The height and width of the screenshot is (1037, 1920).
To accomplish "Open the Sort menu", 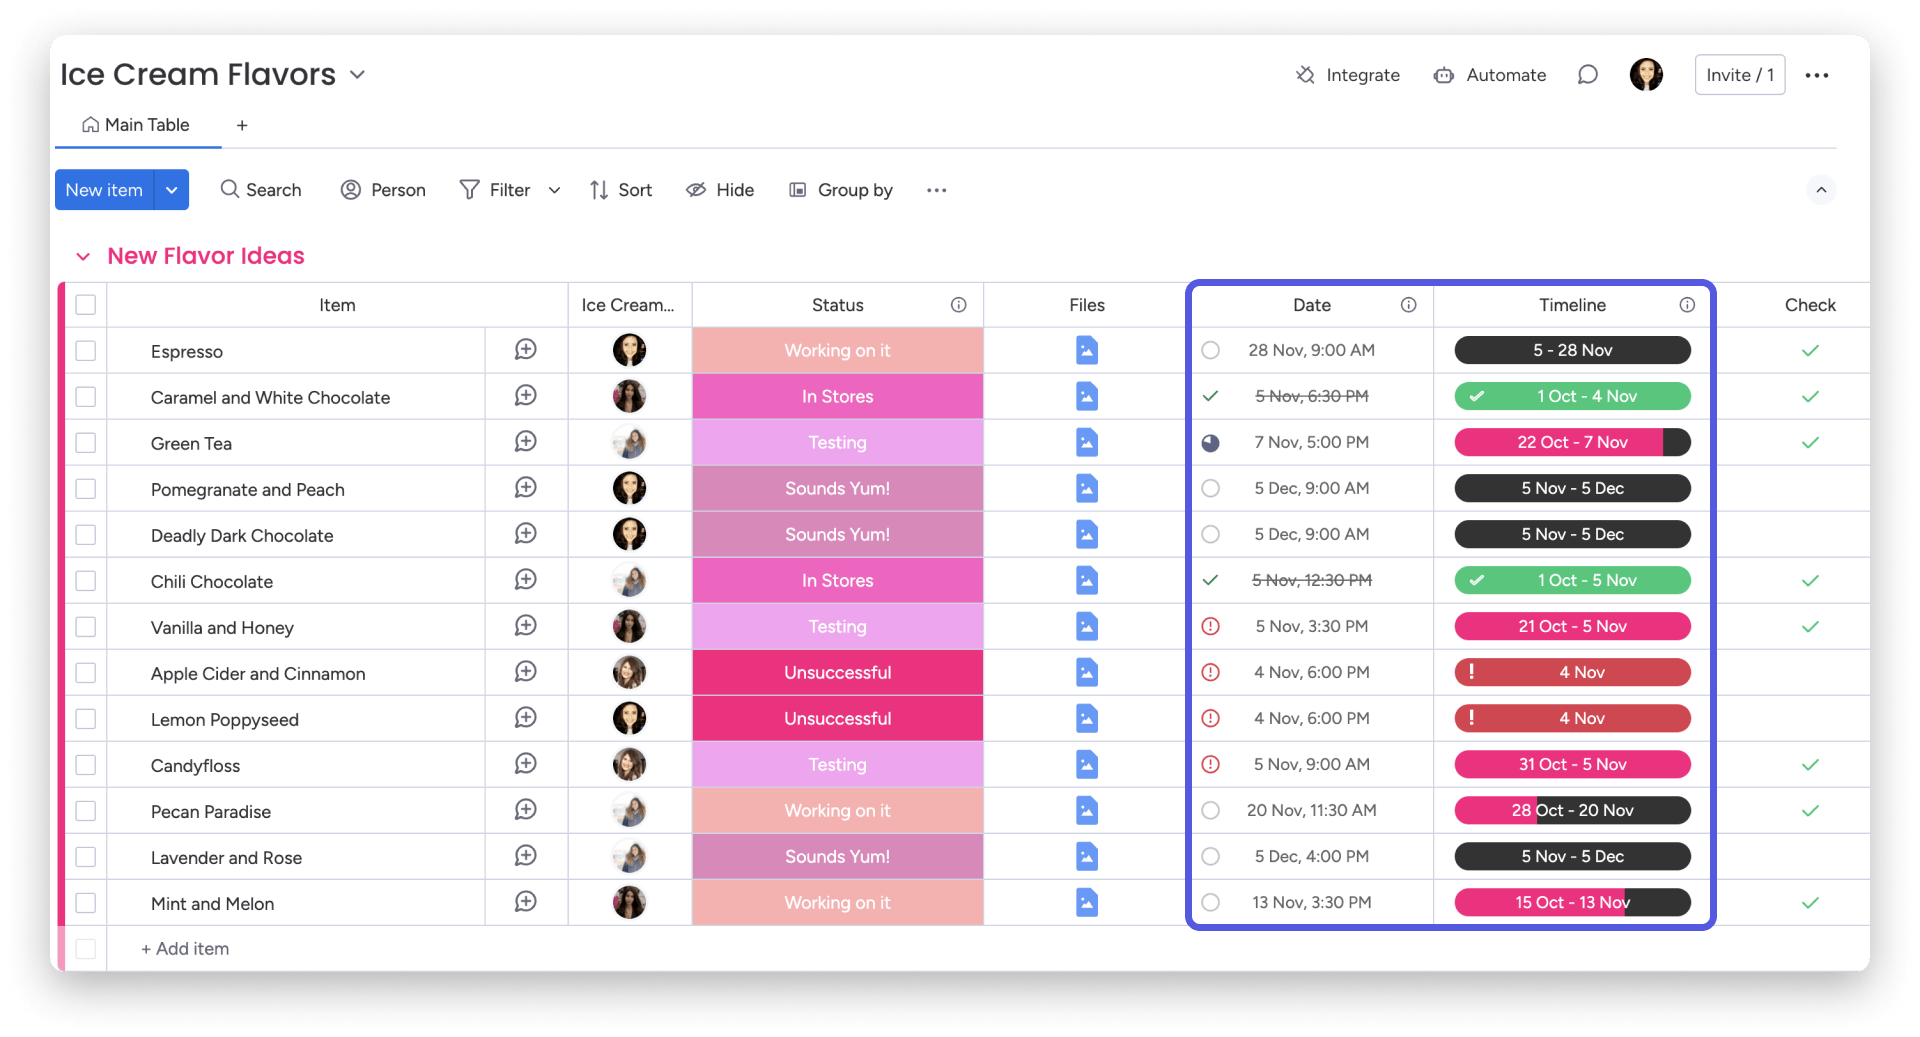I will pyautogui.click(x=621, y=190).
